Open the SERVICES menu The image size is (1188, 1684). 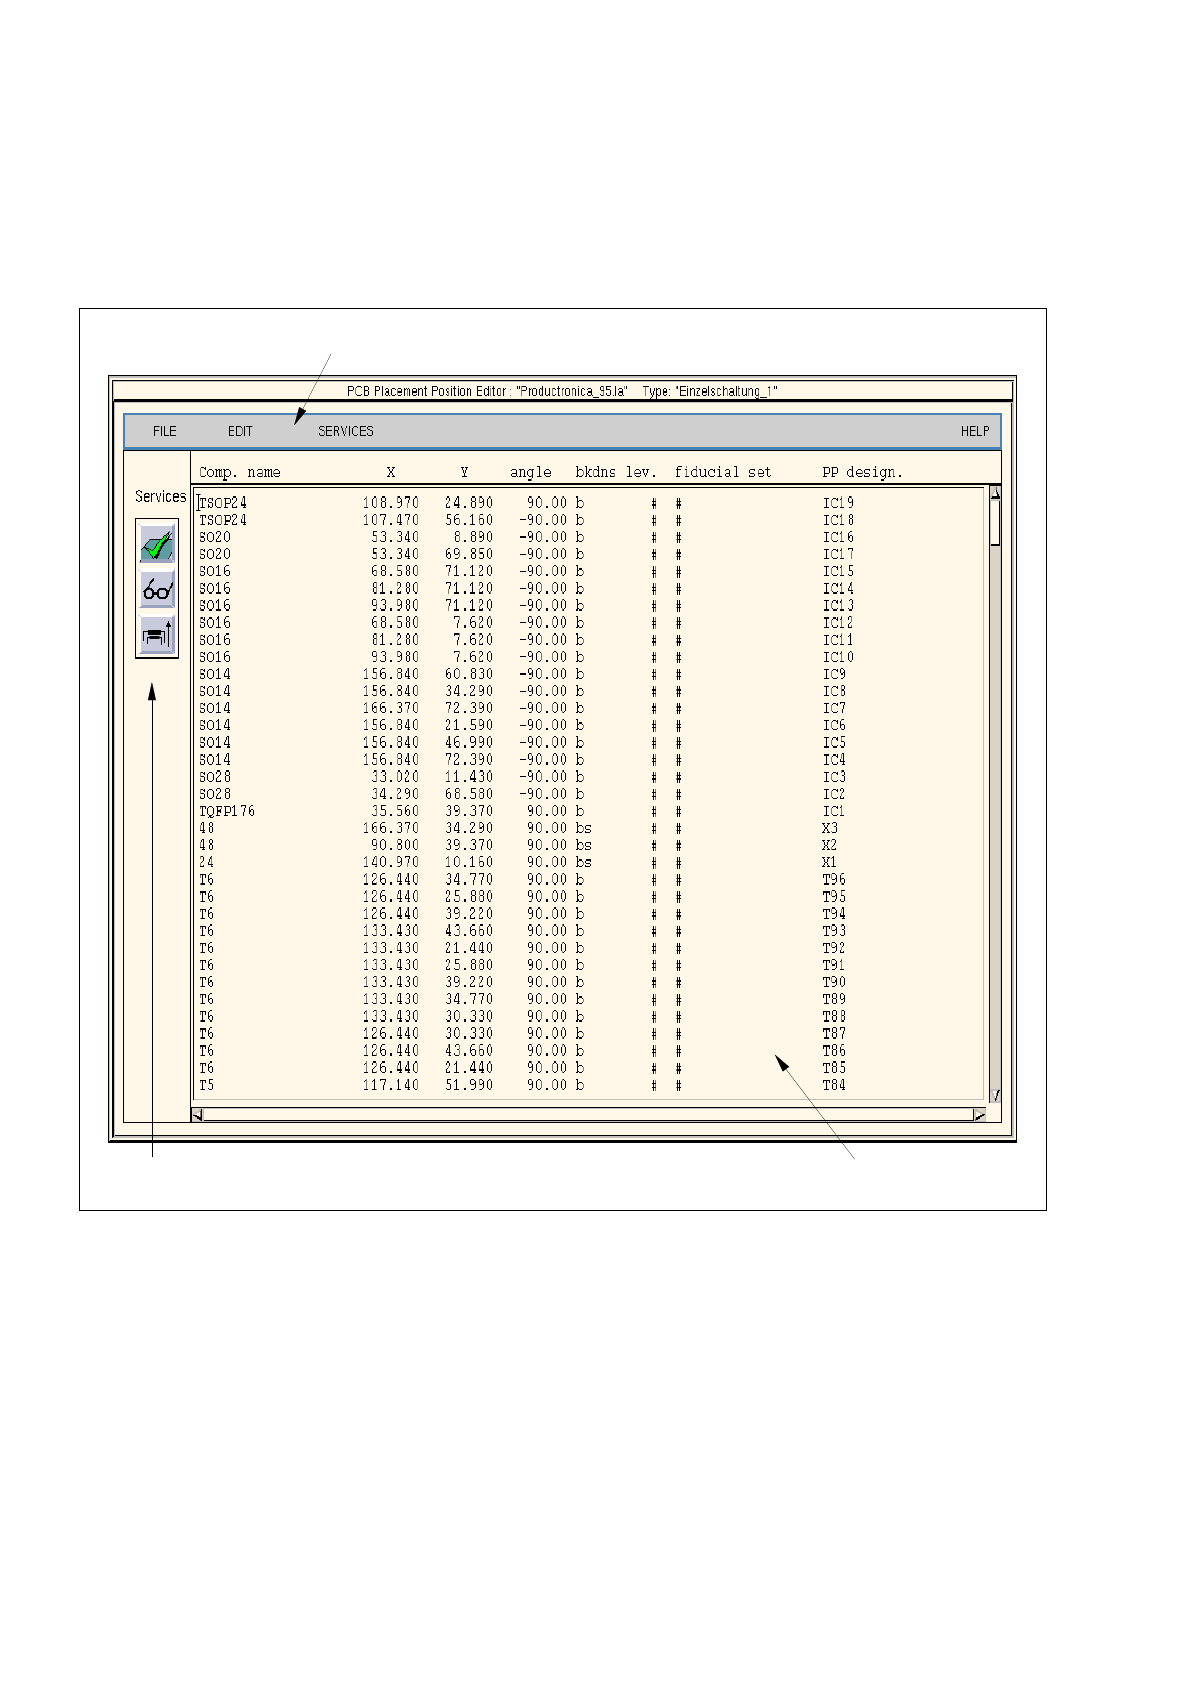click(x=346, y=431)
